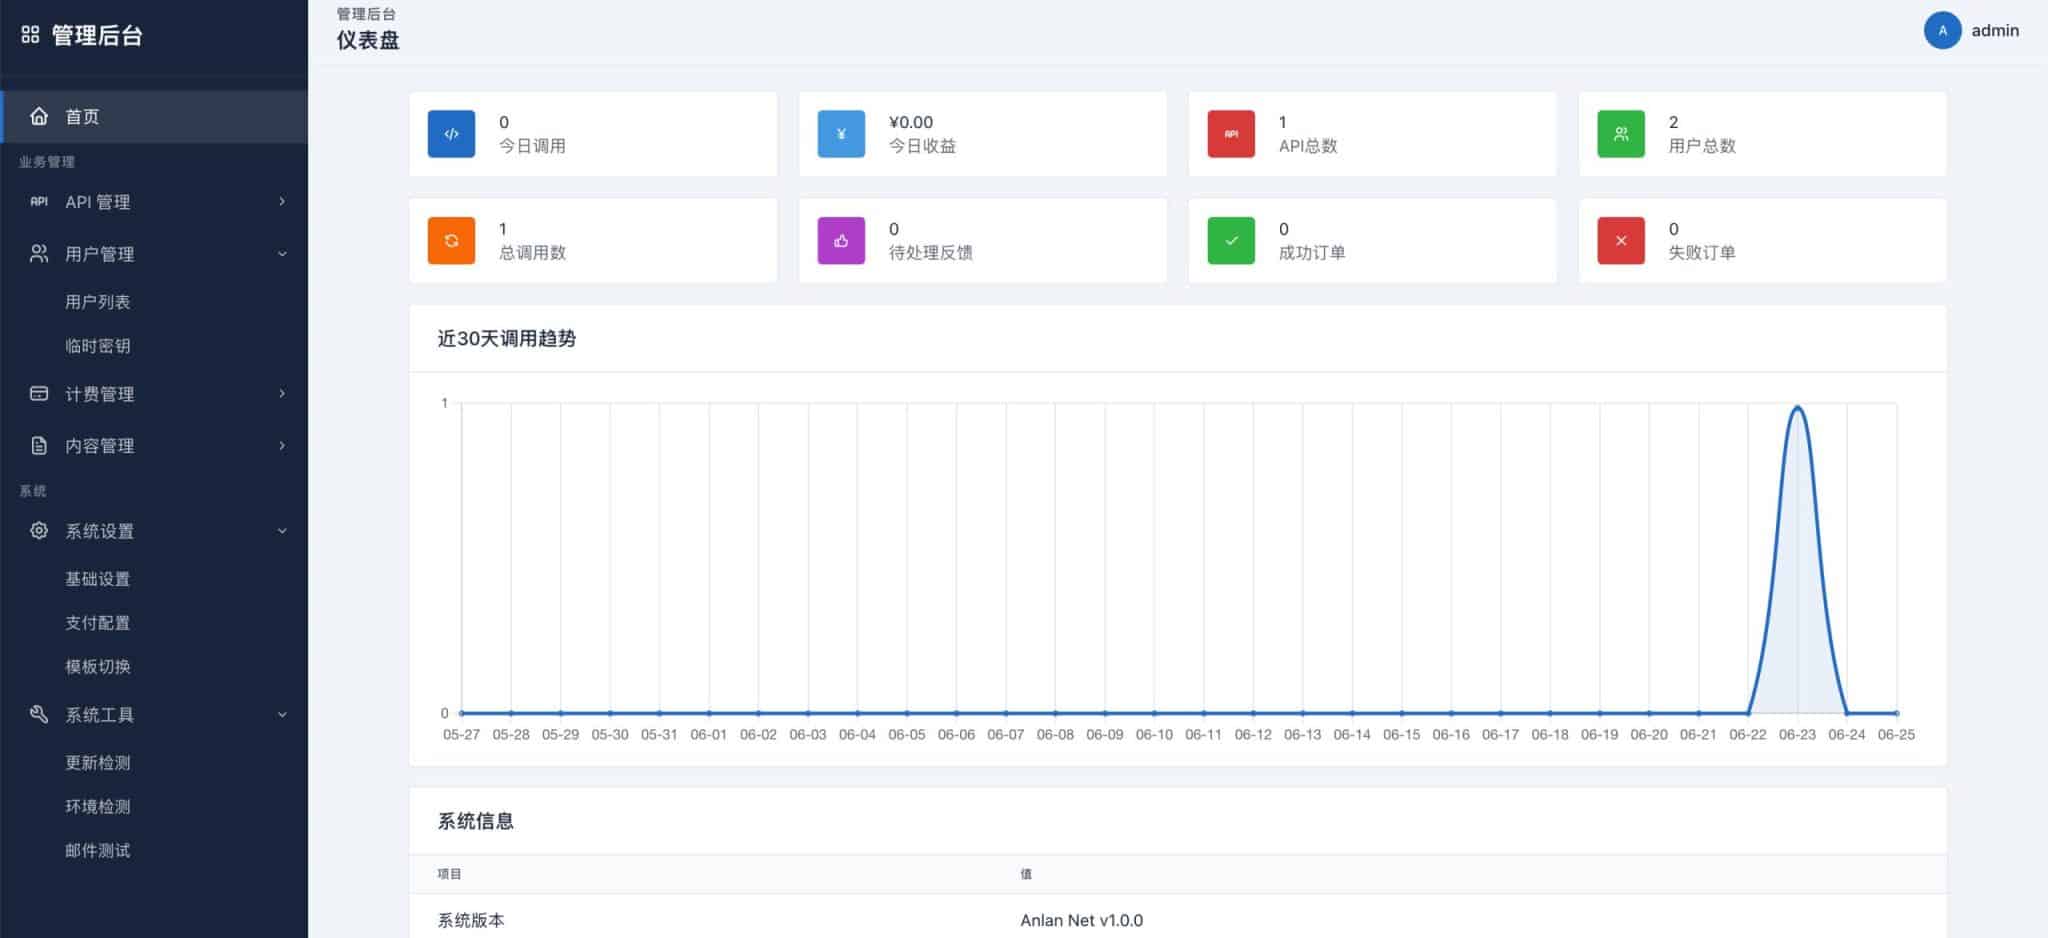Click the green users icon for 用户总数
This screenshot has height=938, width=2048.
pos(1621,134)
